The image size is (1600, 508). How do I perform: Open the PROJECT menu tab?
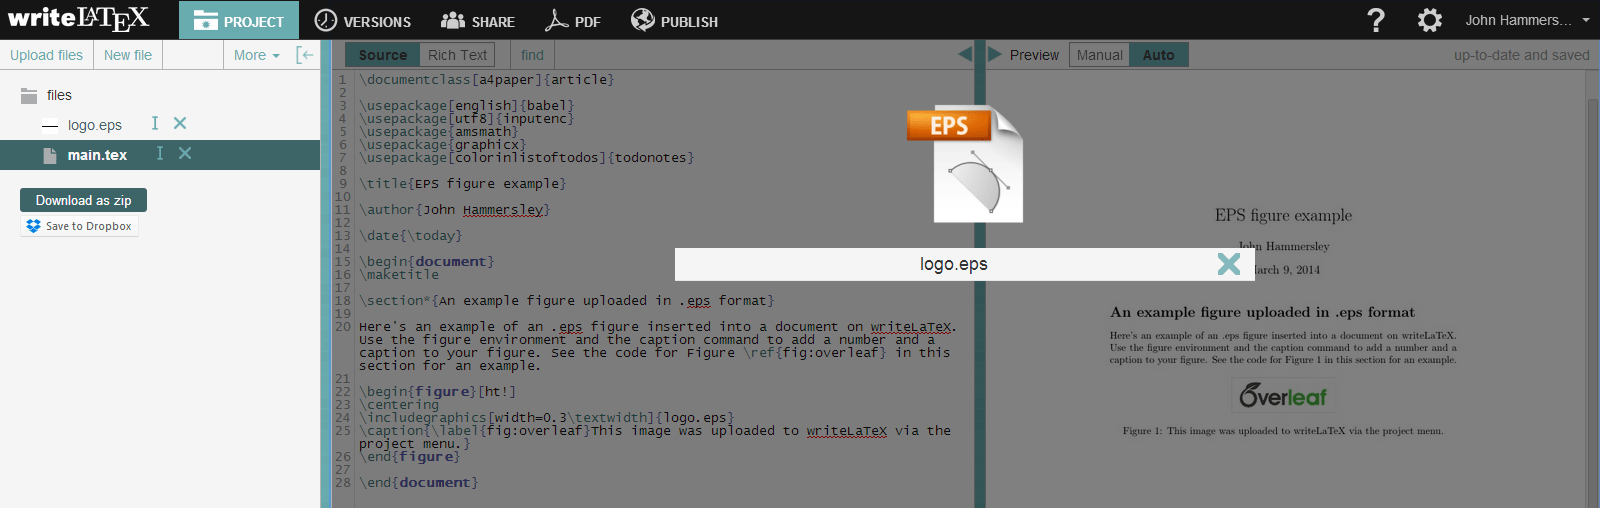[x=239, y=21]
